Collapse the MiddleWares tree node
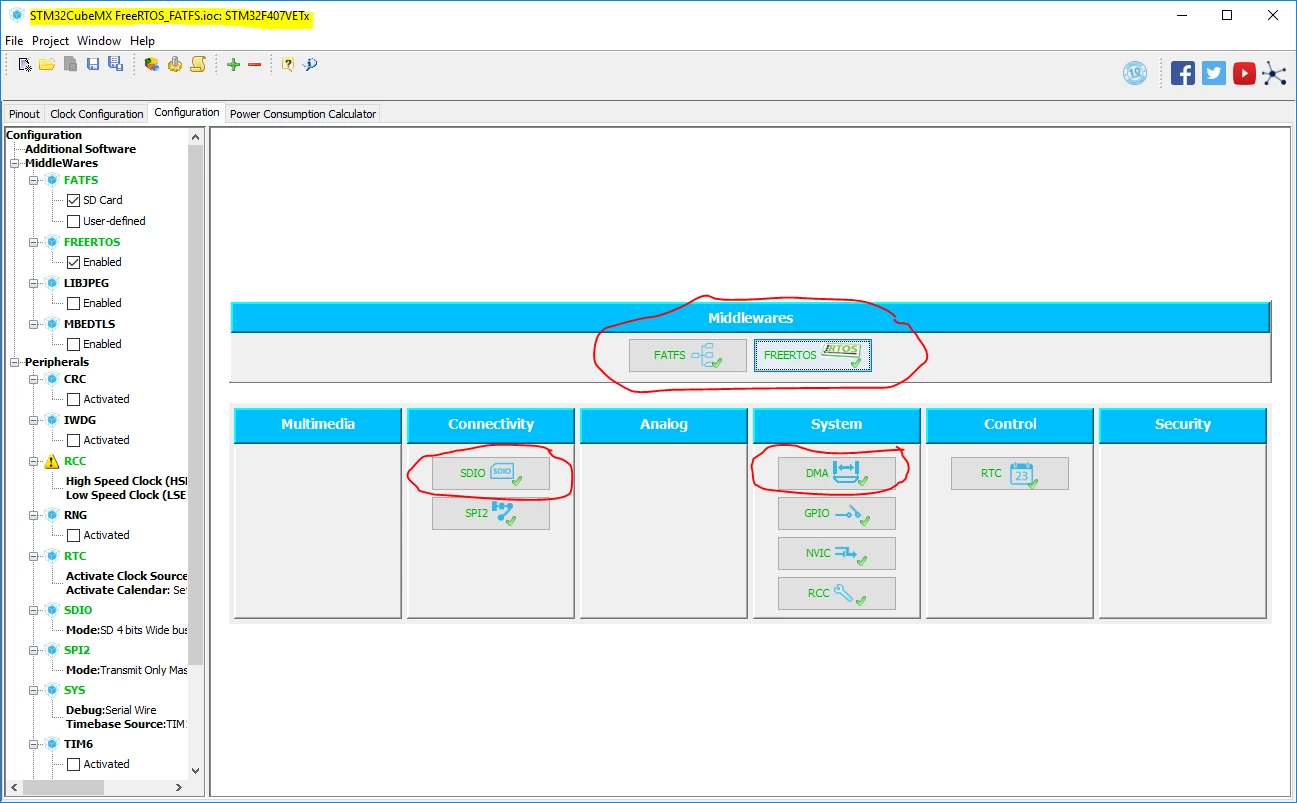The image size is (1297, 803). click(x=15, y=163)
